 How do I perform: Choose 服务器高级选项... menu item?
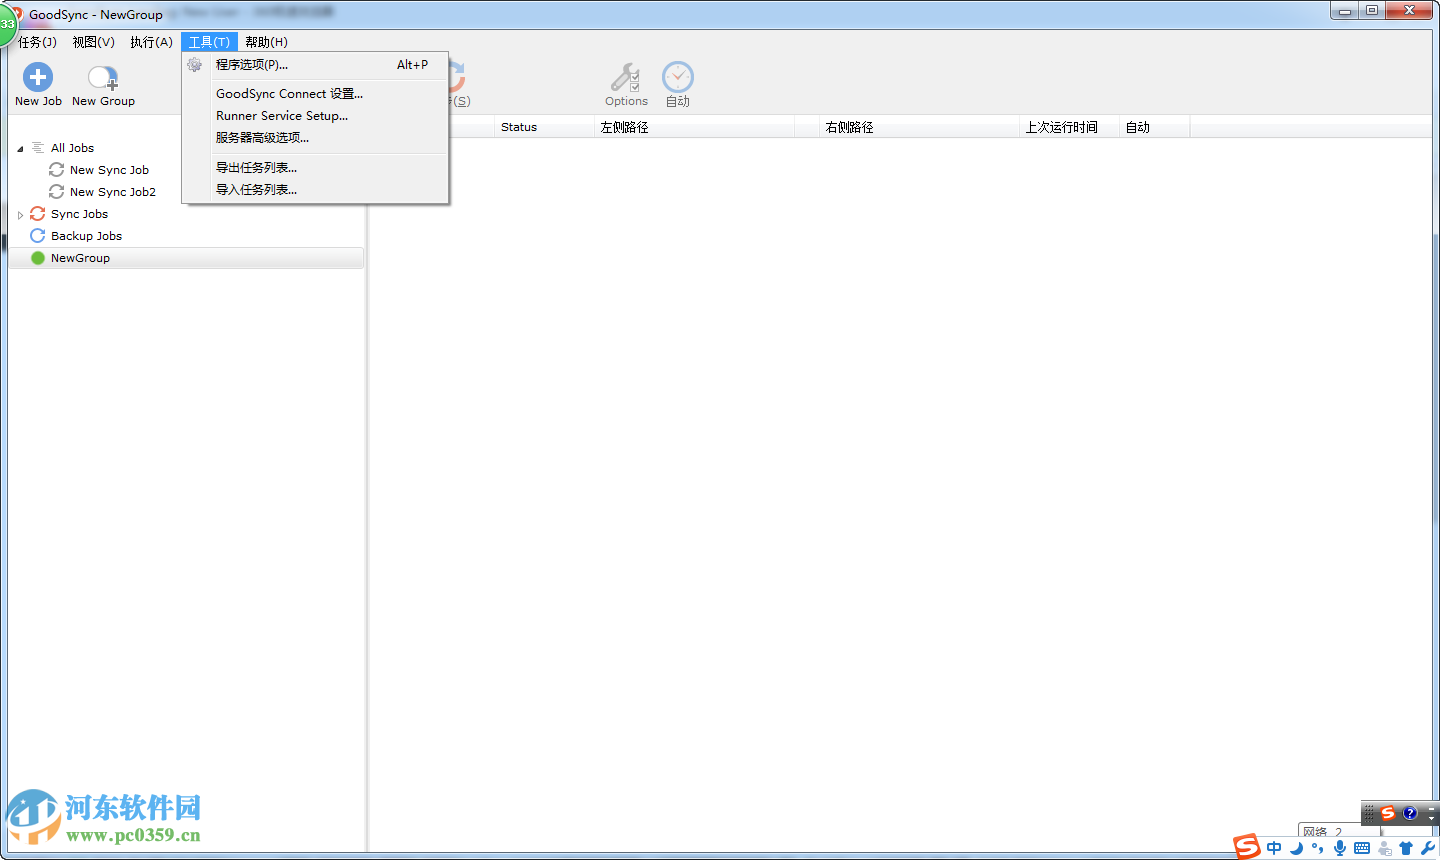click(x=315, y=138)
